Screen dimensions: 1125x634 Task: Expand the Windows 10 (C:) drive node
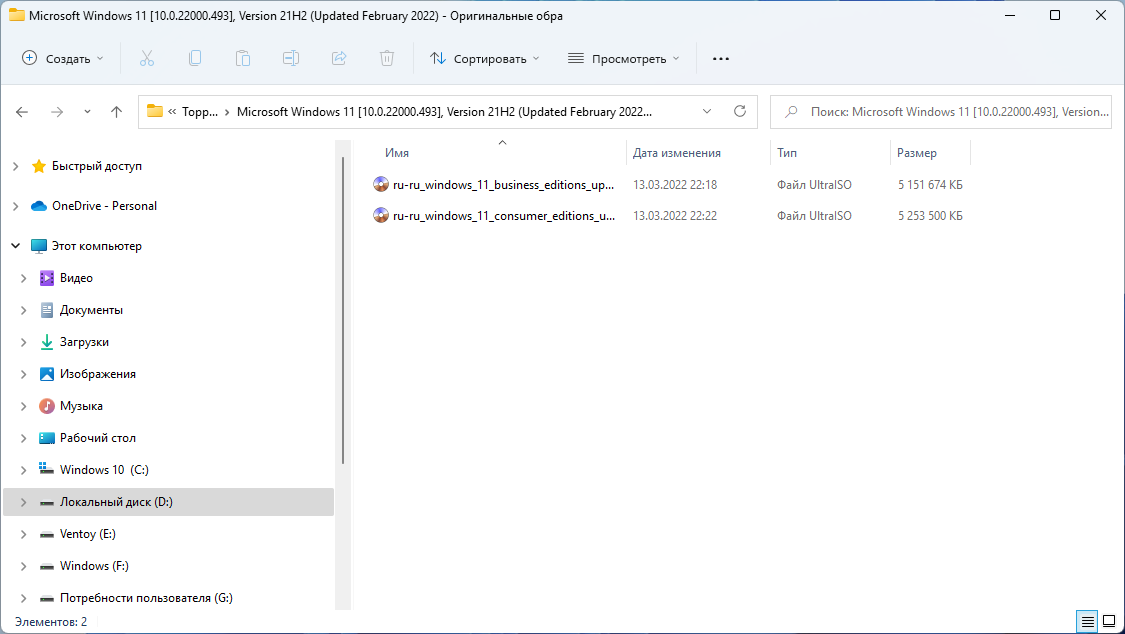pyautogui.click(x=23, y=470)
